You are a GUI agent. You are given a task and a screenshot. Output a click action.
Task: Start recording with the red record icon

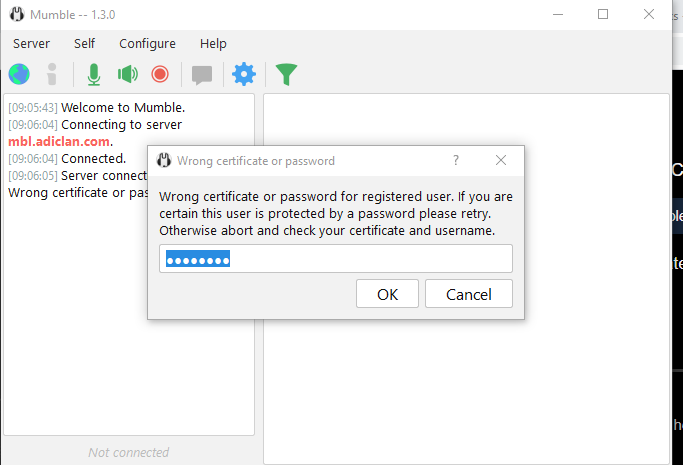160,74
